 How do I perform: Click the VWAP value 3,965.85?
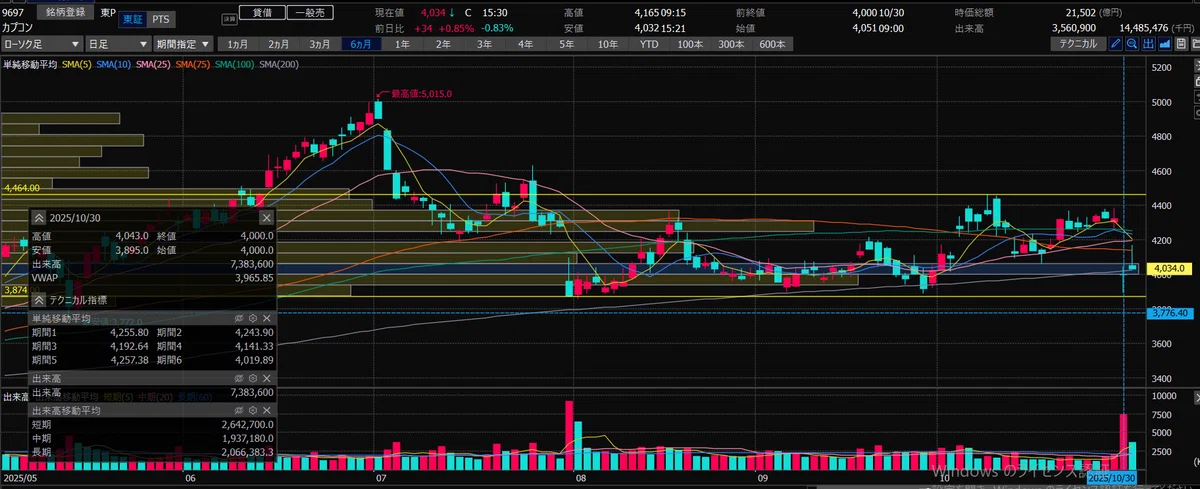(x=253, y=277)
